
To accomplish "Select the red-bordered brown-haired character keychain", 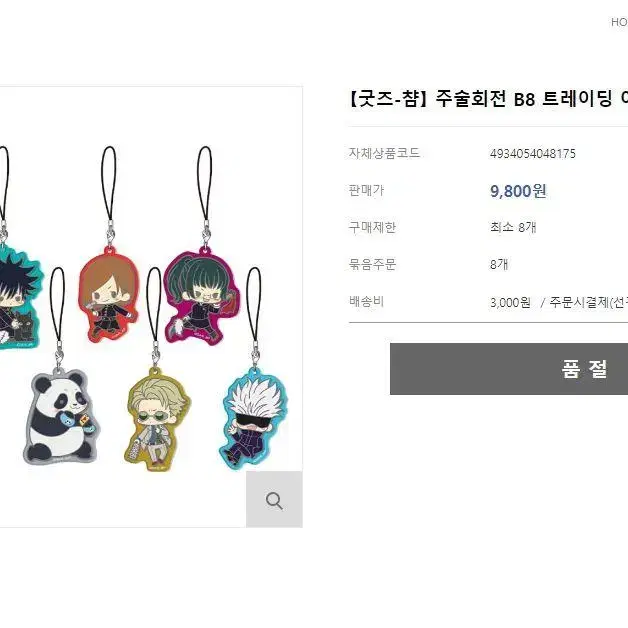I will [x=108, y=294].
